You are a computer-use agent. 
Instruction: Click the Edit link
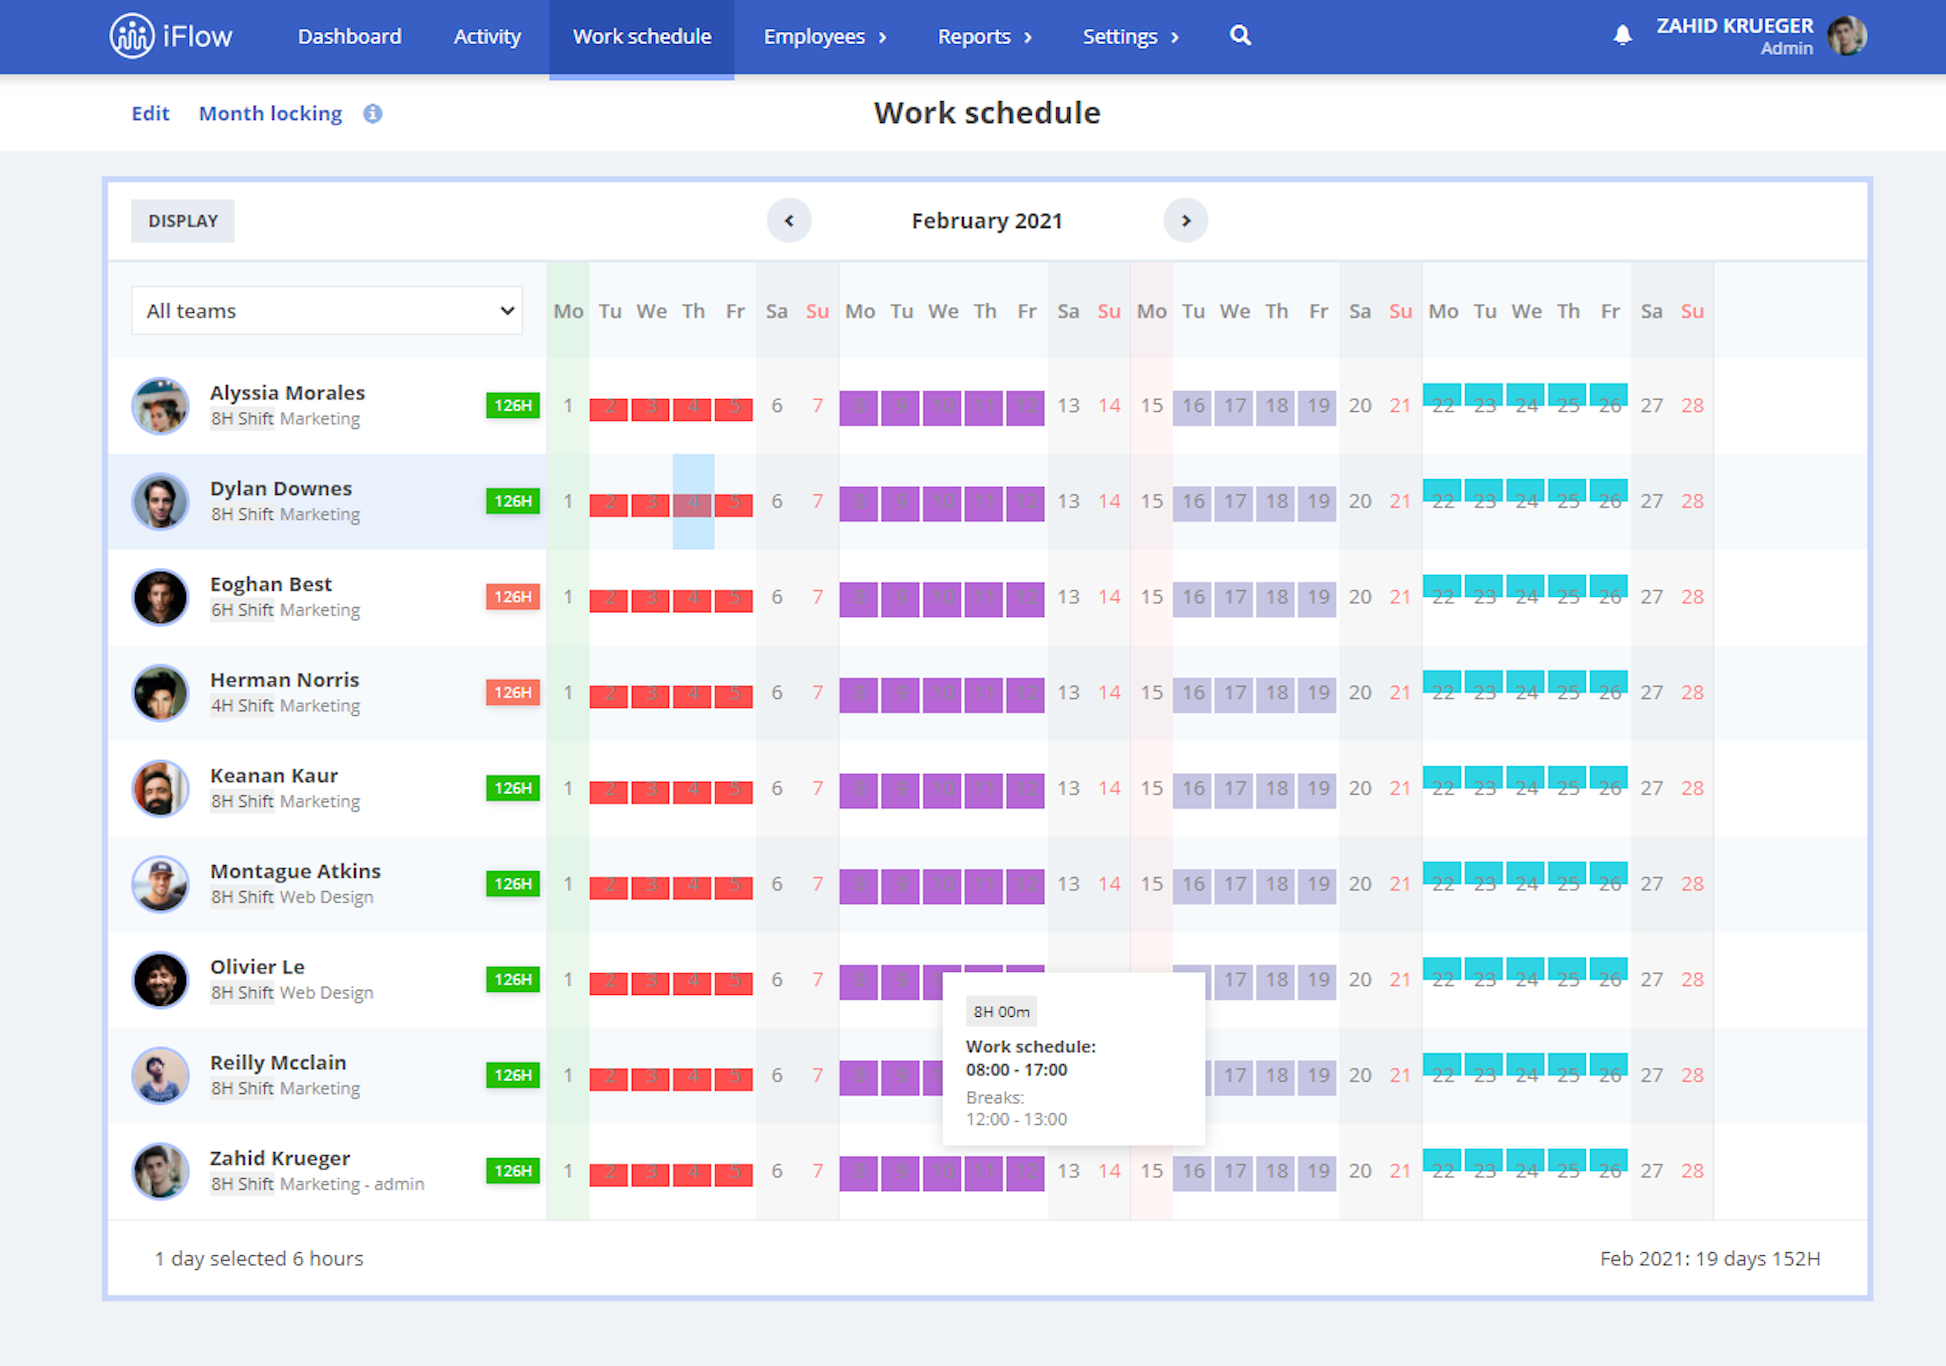(150, 113)
